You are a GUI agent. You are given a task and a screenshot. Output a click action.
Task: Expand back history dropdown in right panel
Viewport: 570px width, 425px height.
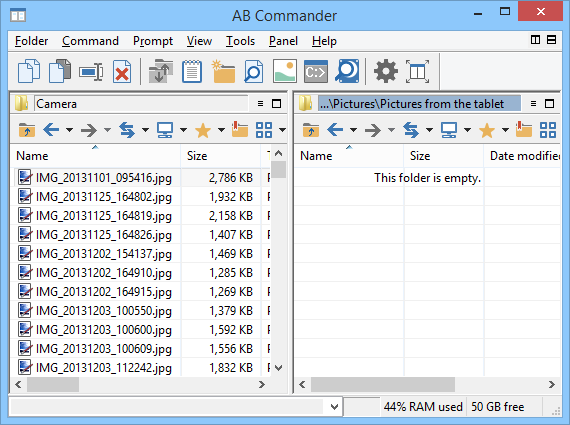click(x=353, y=130)
